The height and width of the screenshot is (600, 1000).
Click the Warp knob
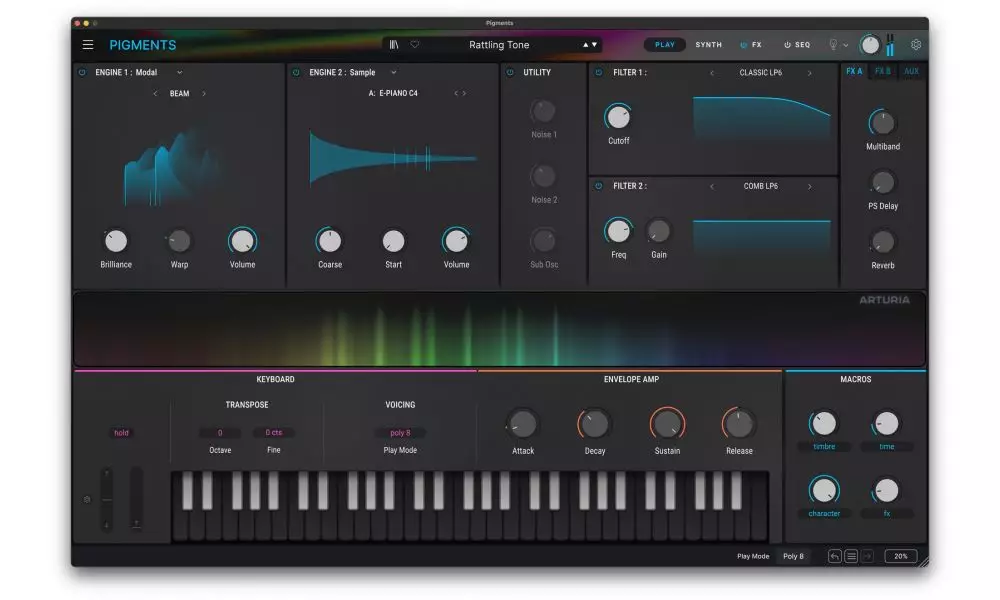pos(179,241)
